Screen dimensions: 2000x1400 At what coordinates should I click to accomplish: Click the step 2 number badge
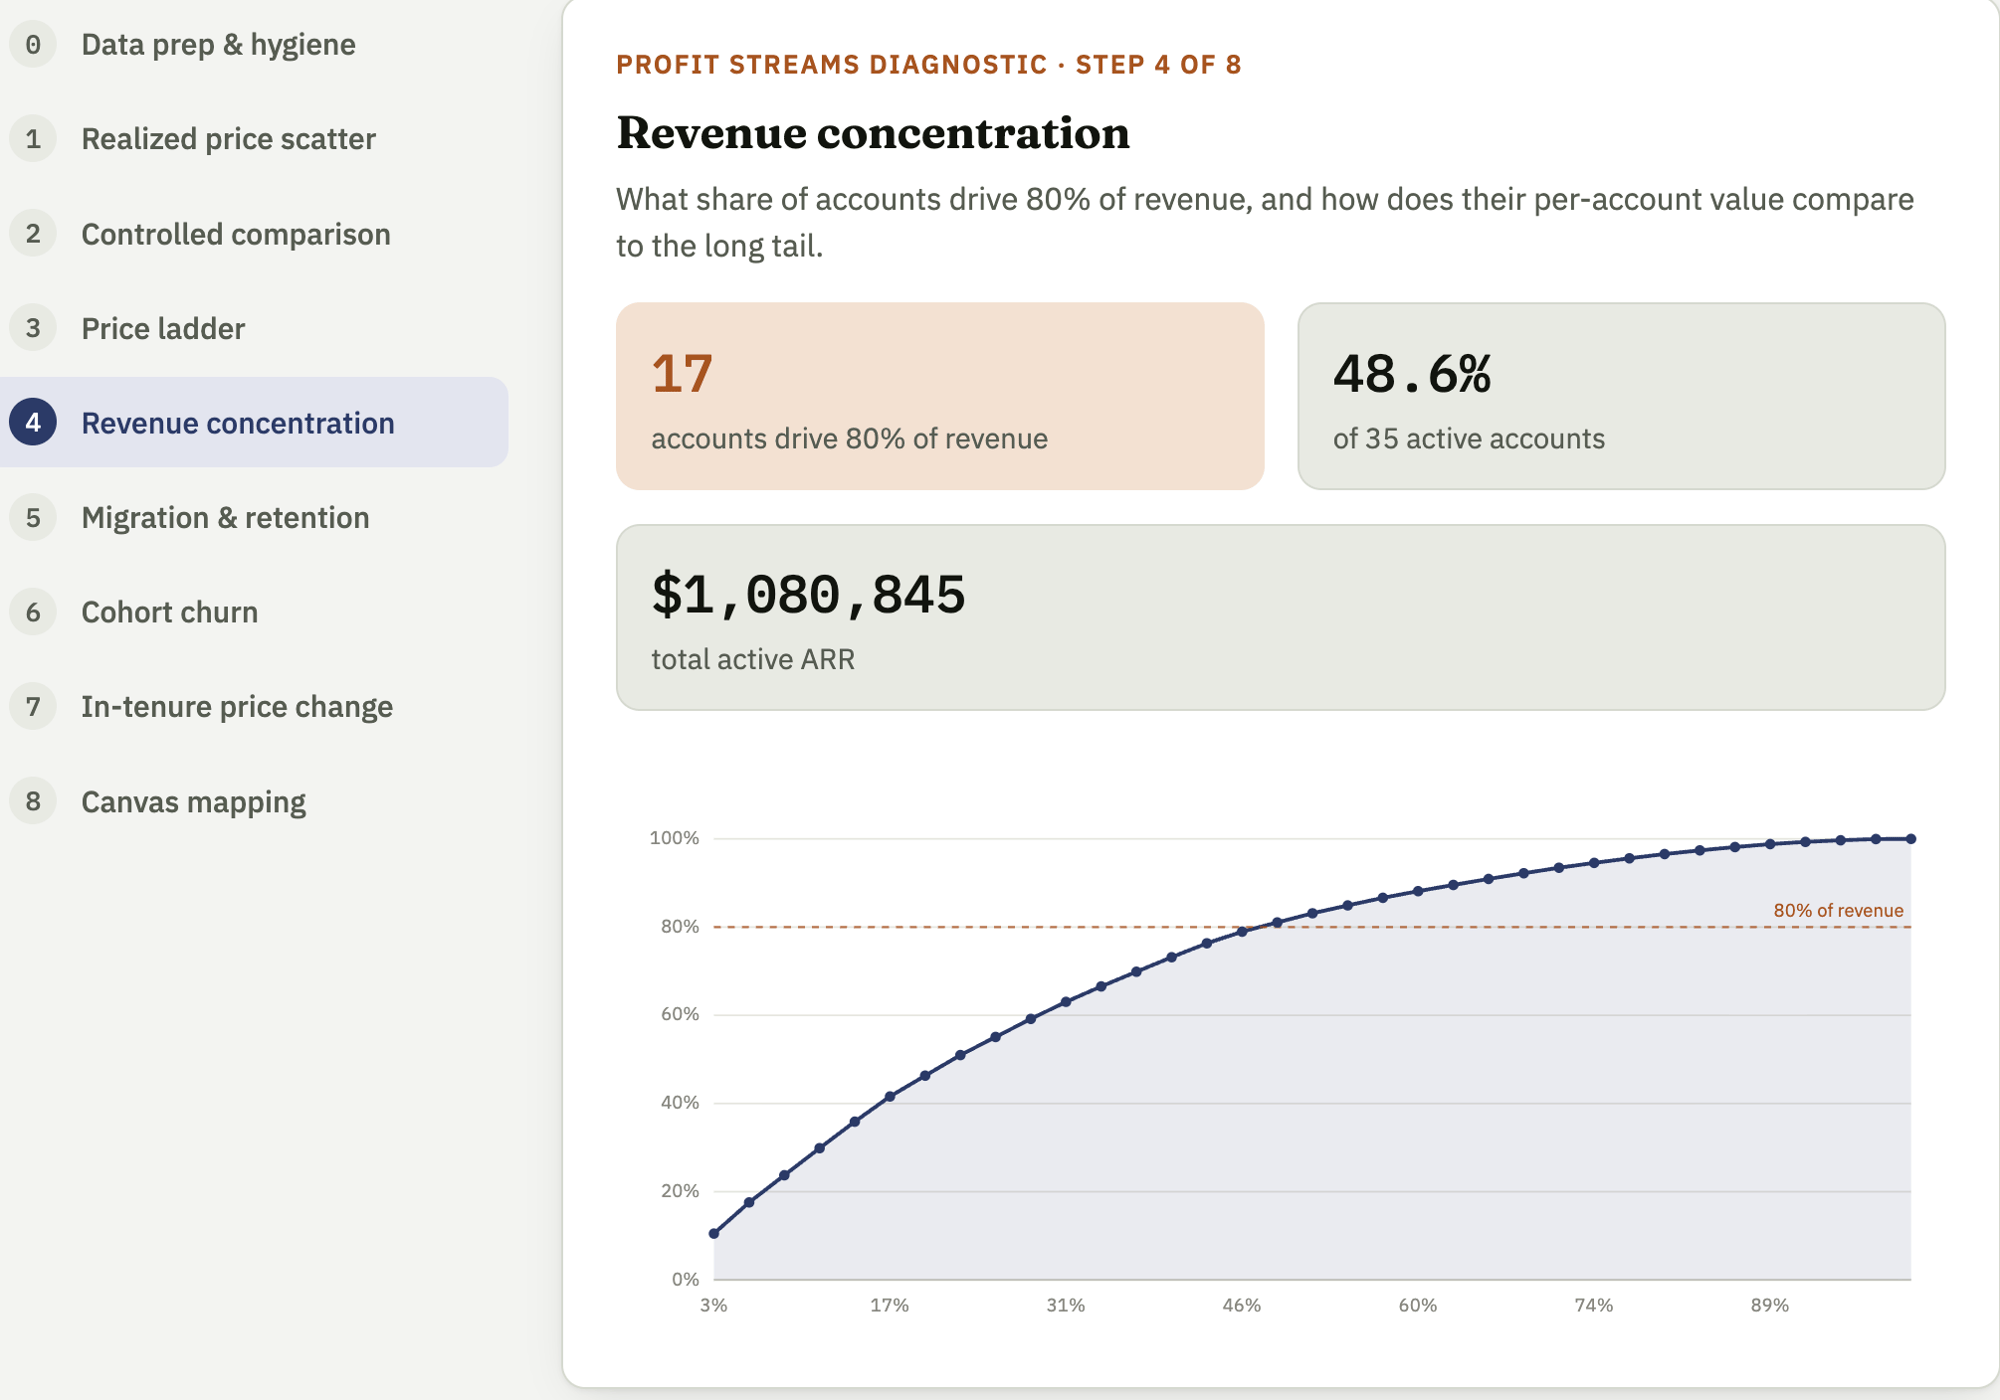click(33, 233)
